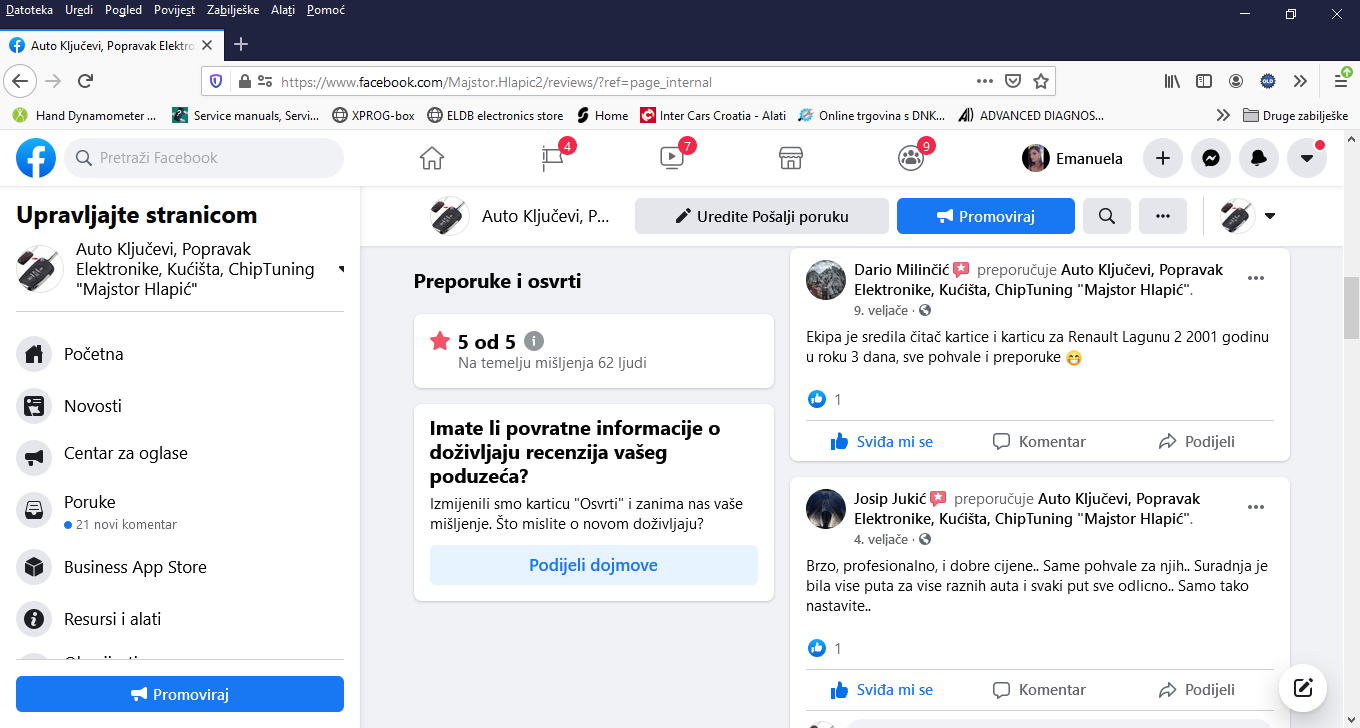
Task: Click the top Promoviraj button
Action: point(986,216)
